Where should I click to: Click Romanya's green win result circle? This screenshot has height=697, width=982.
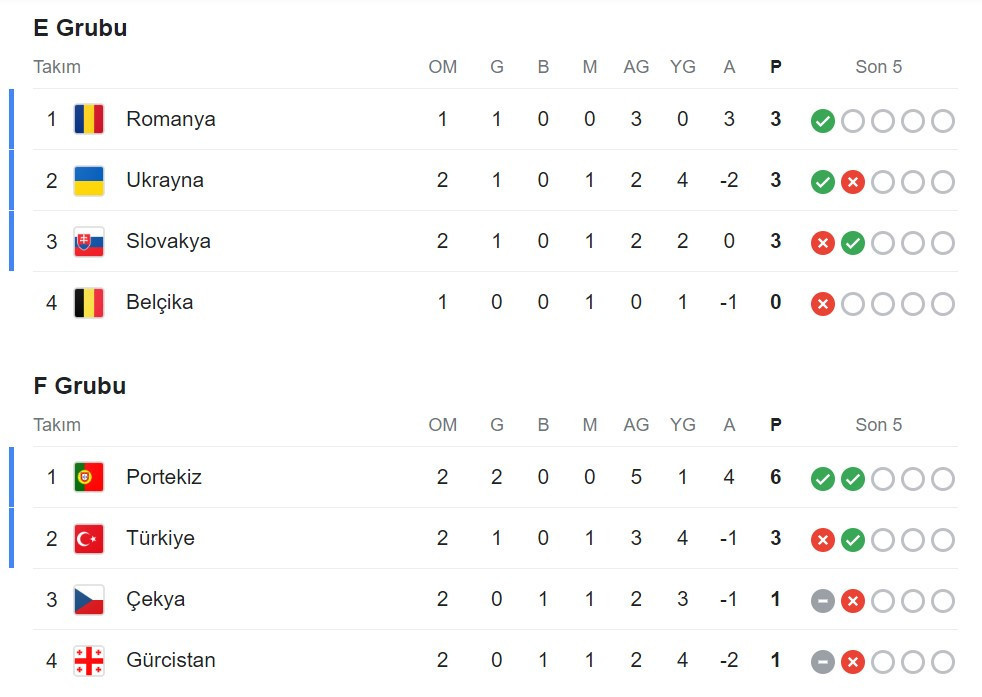tap(822, 120)
